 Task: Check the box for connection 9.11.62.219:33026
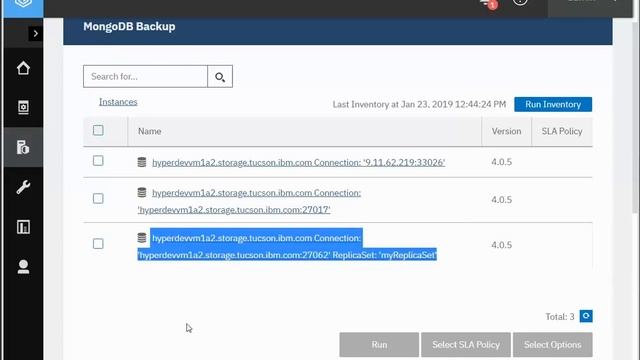98,161
